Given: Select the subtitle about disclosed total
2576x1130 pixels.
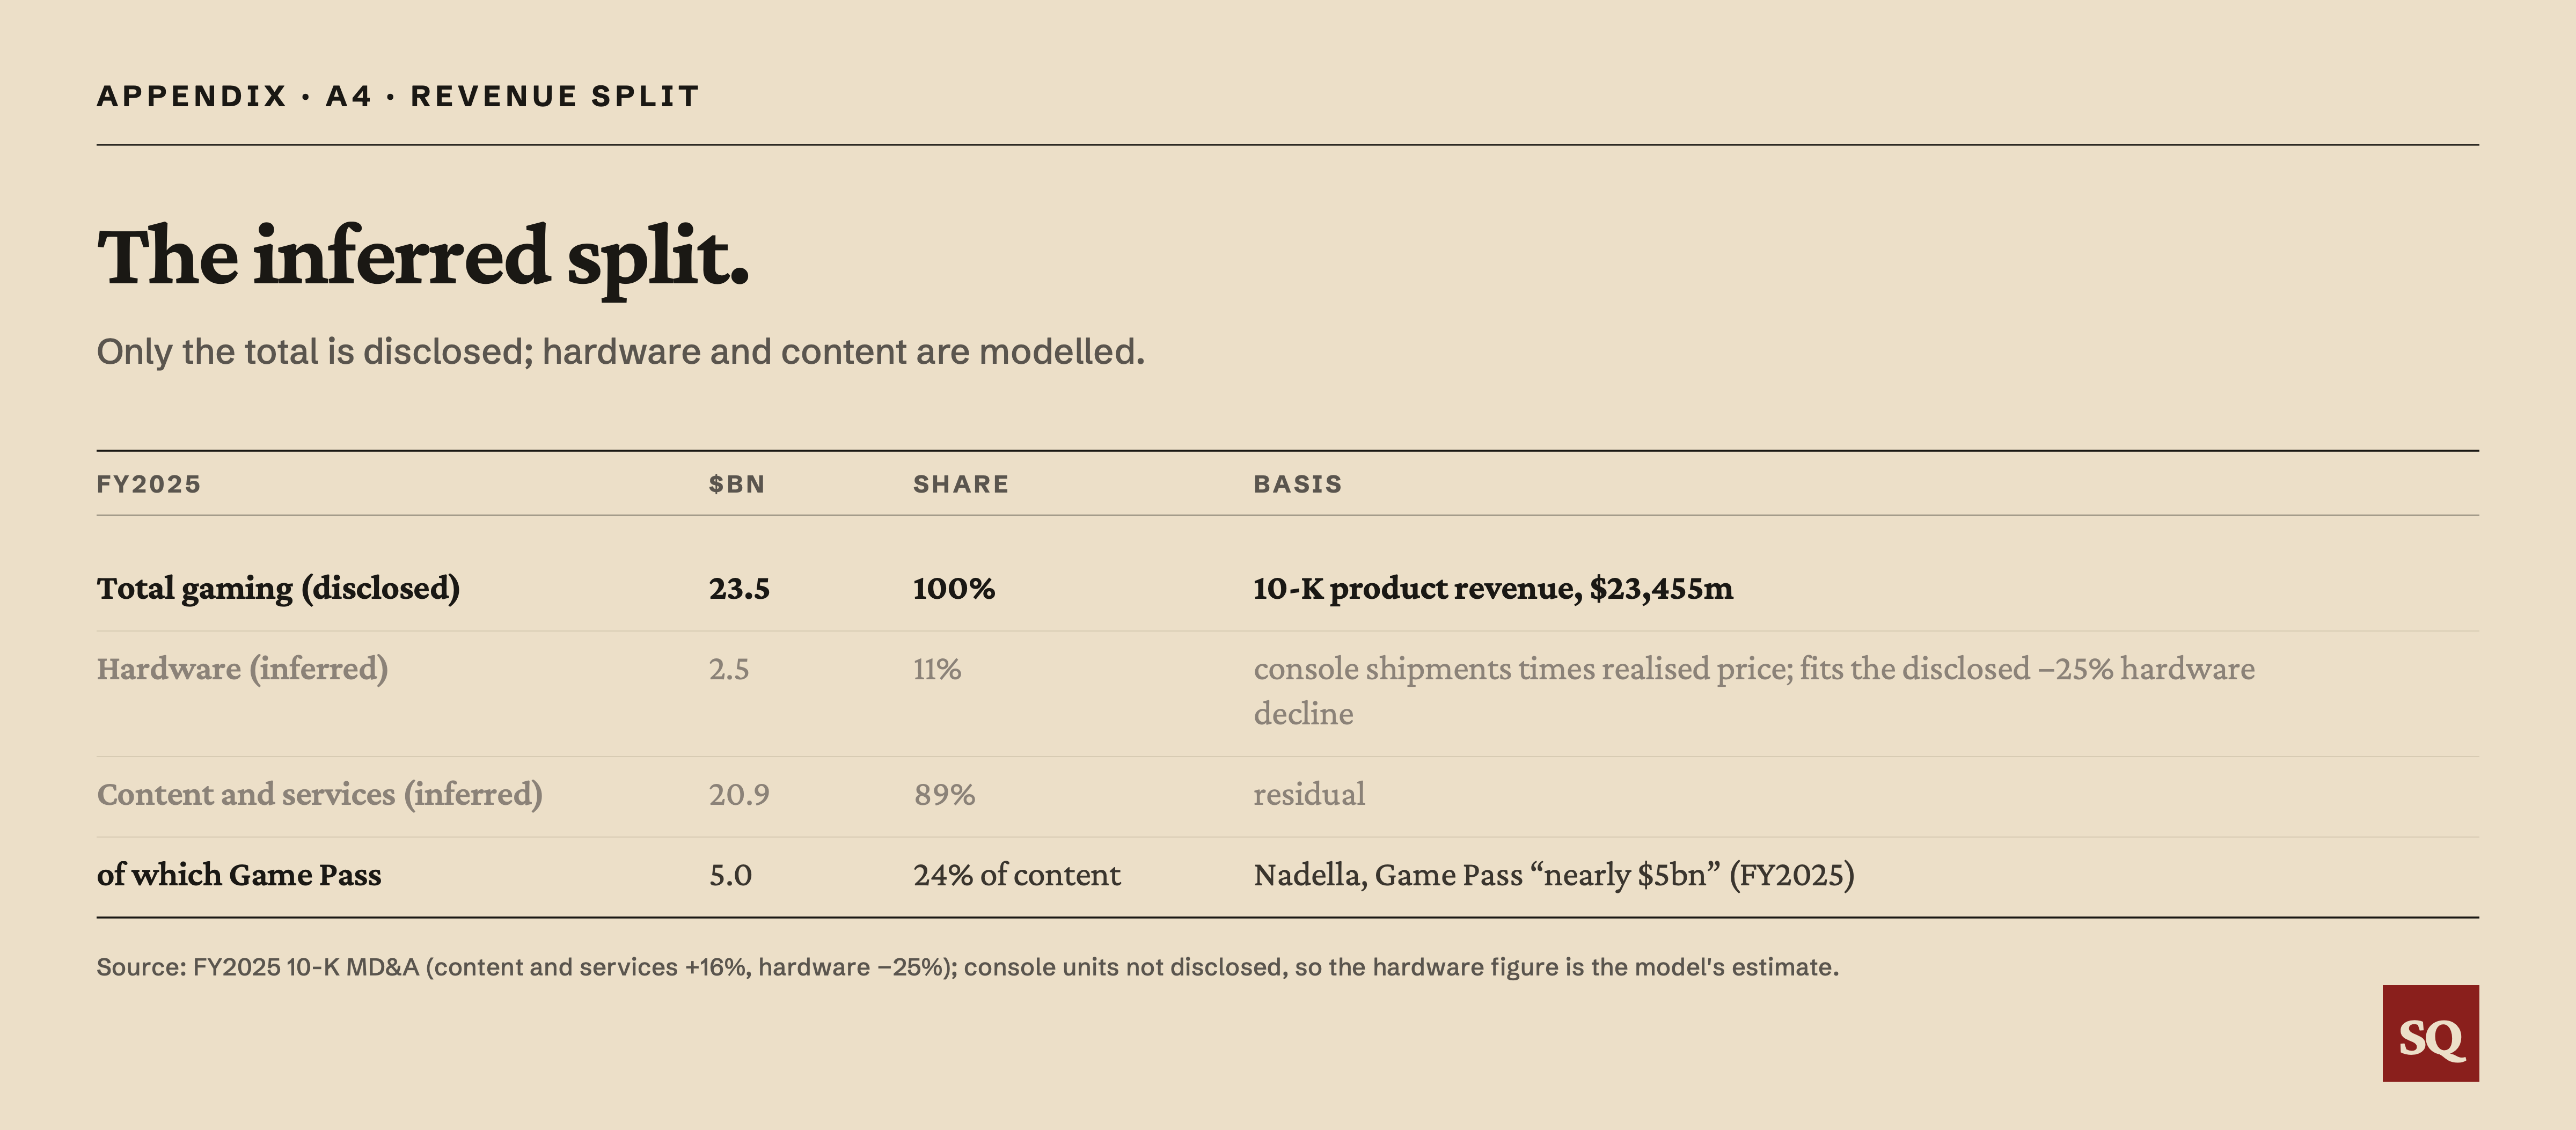Looking at the screenshot, I should (620, 352).
